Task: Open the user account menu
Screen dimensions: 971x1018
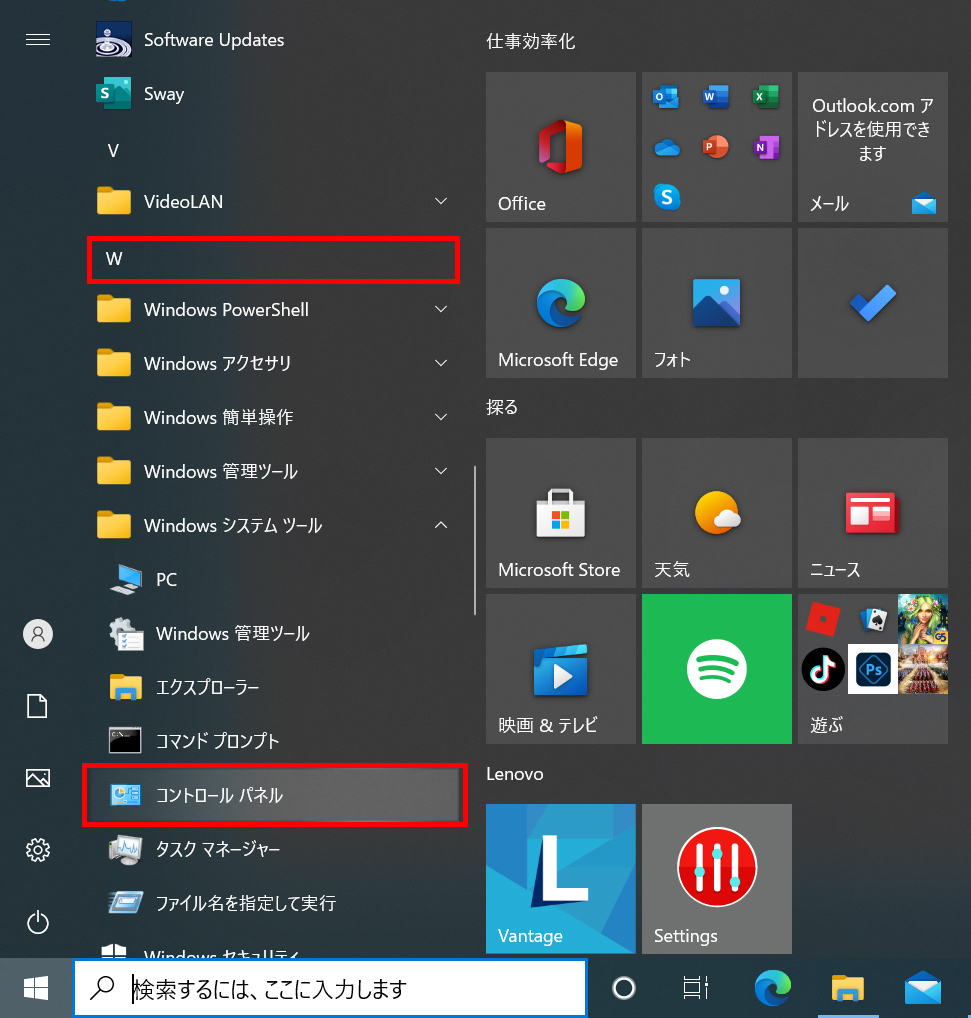Action: 38,634
